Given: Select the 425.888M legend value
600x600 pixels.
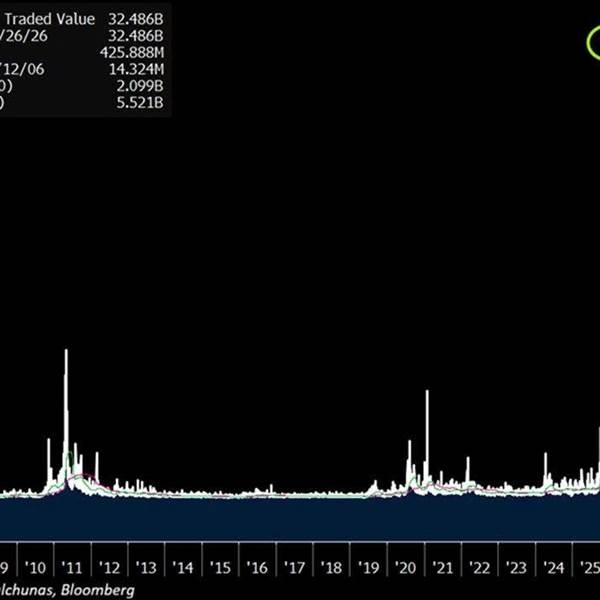Looking at the screenshot, I should [132, 52].
